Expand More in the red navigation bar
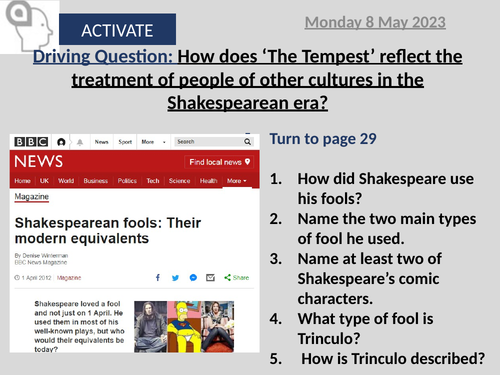The width and height of the screenshot is (500, 375). [237, 181]
